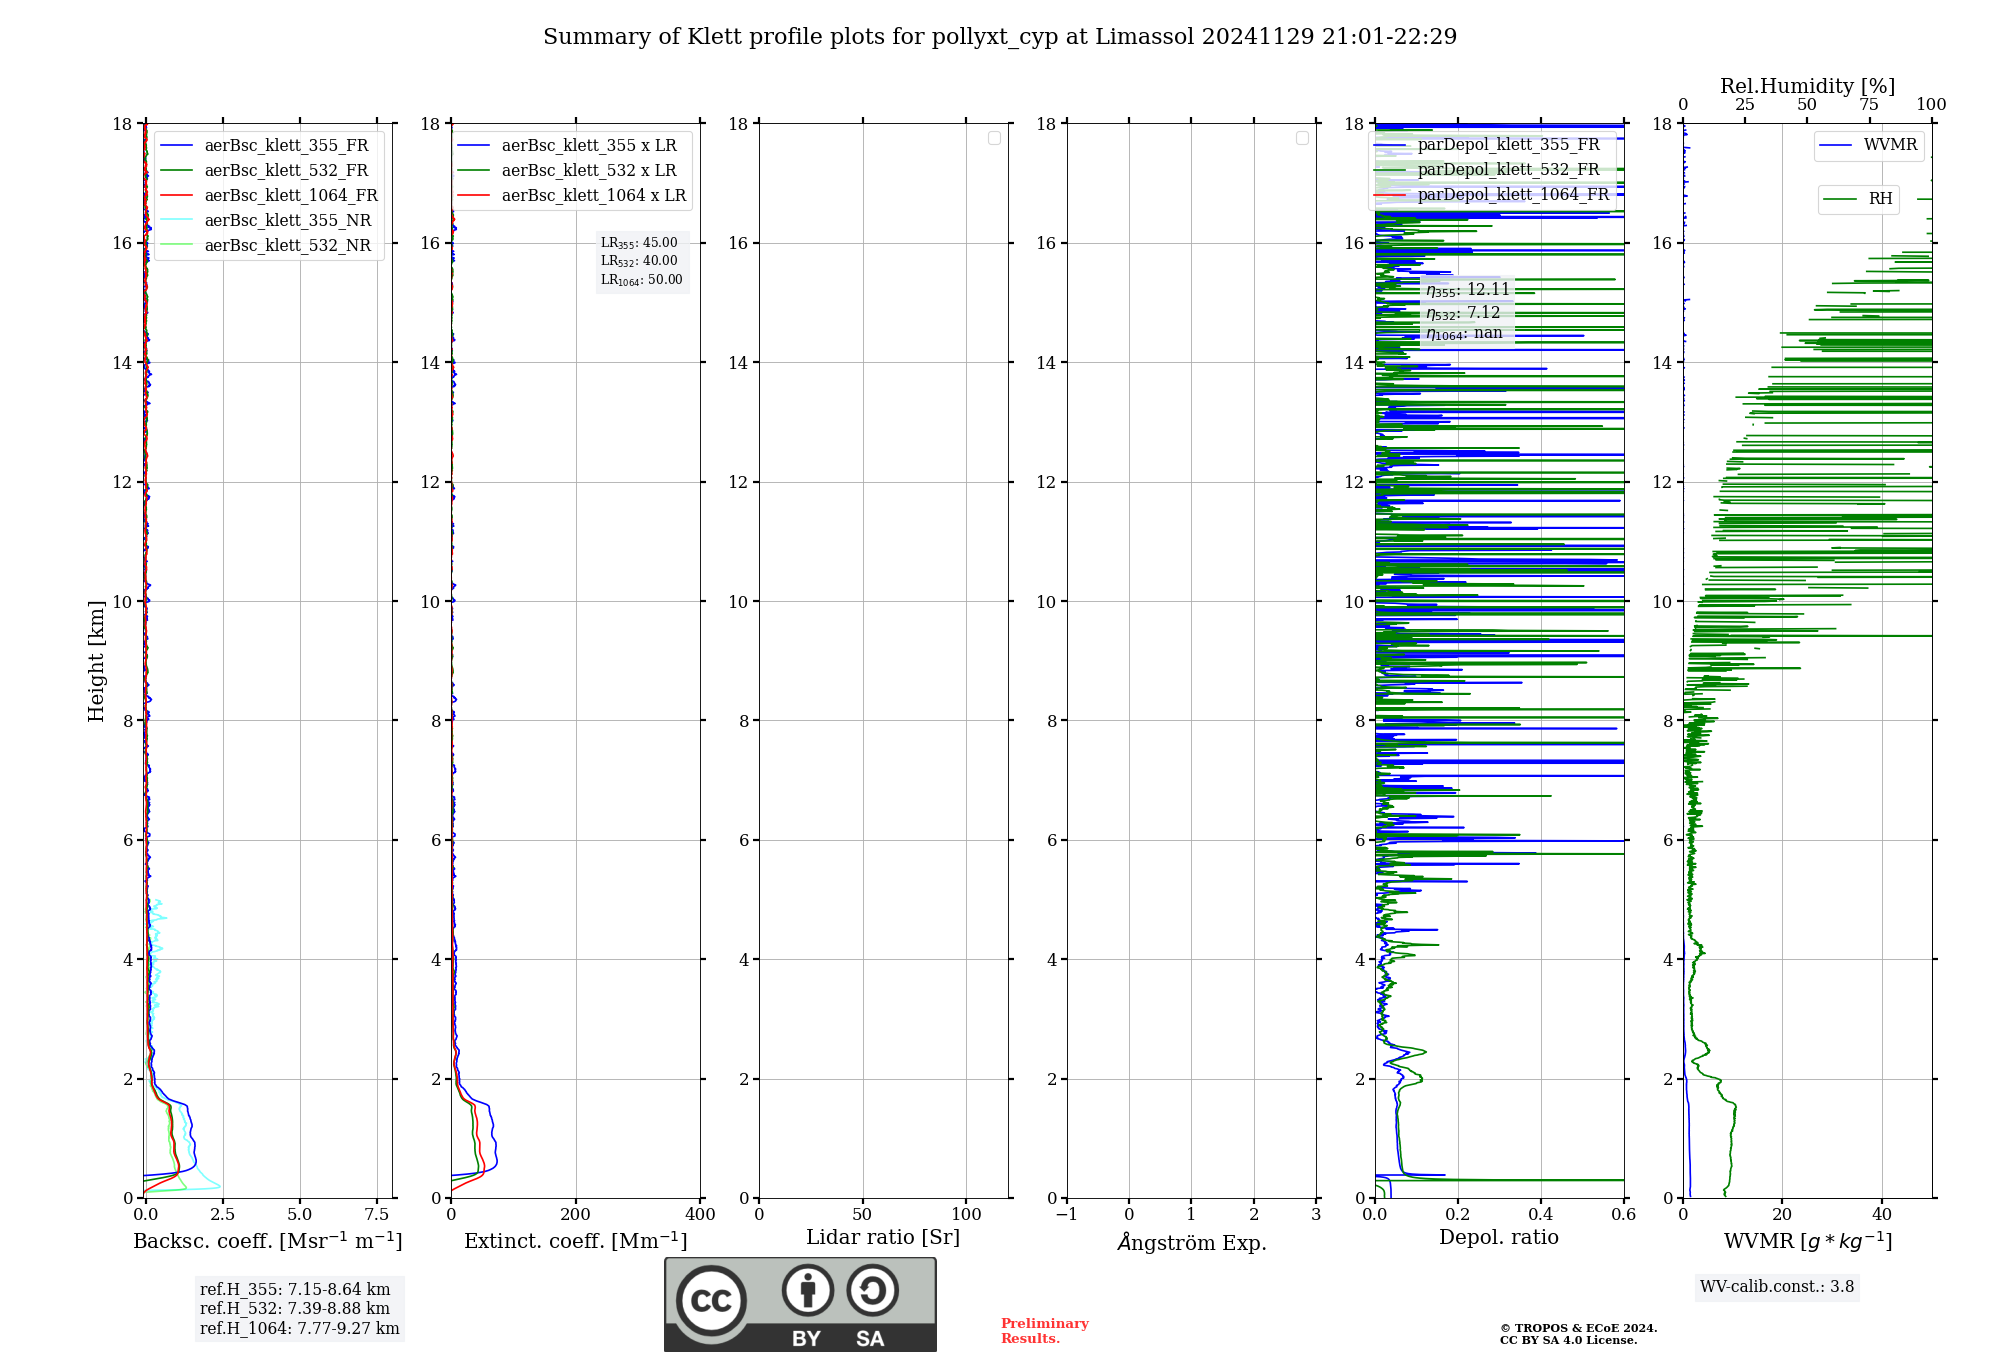This screenshot has width=2000, height=1360.
Task: Click the ref.H_532: 7.39-8.88 km text
Action: click(x=295, y=1309)
